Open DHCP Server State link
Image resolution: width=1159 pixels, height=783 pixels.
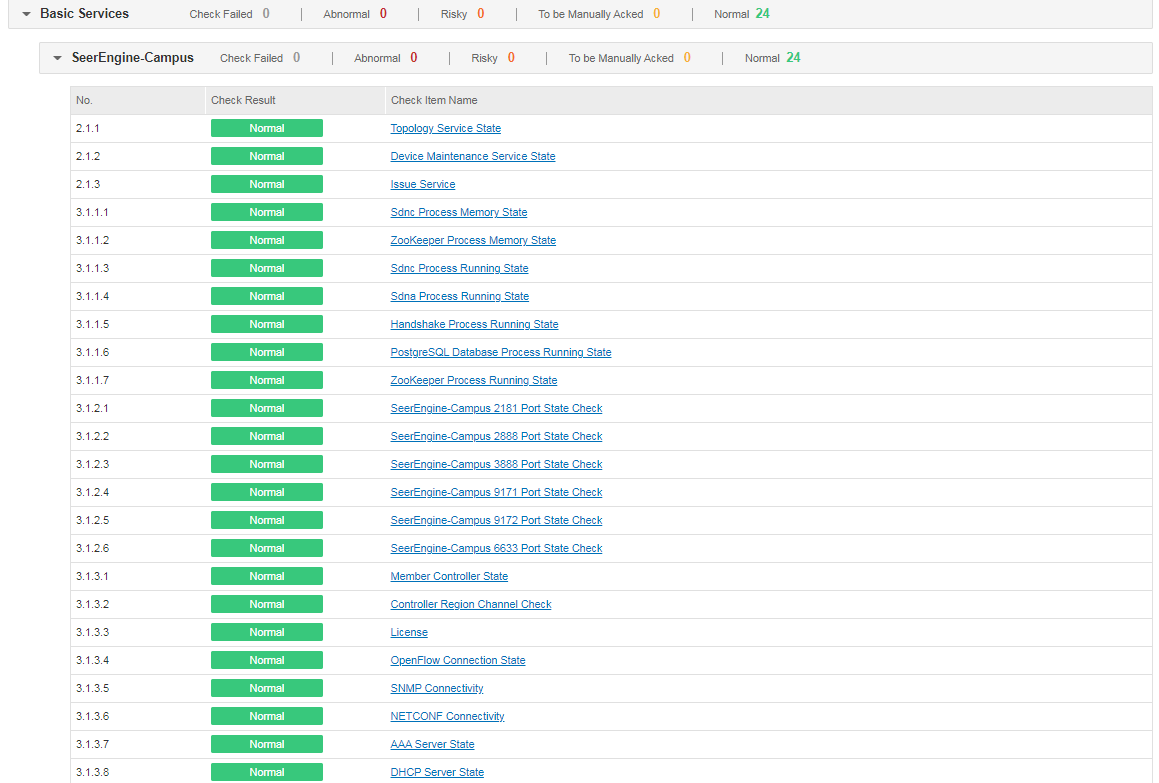438,772
